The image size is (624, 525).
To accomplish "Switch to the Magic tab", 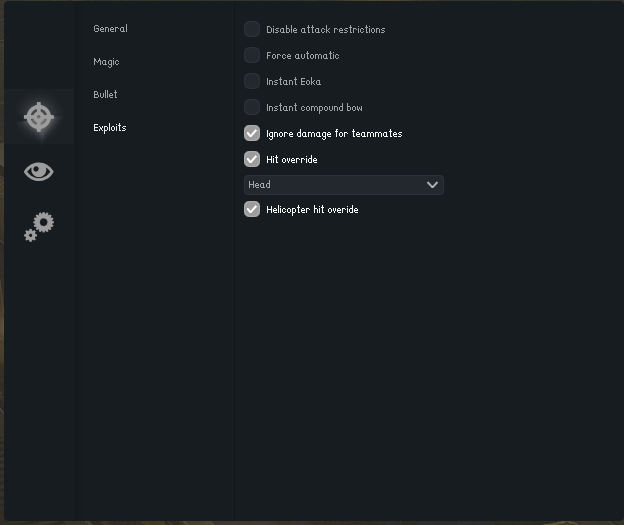I will pos(106,62).
